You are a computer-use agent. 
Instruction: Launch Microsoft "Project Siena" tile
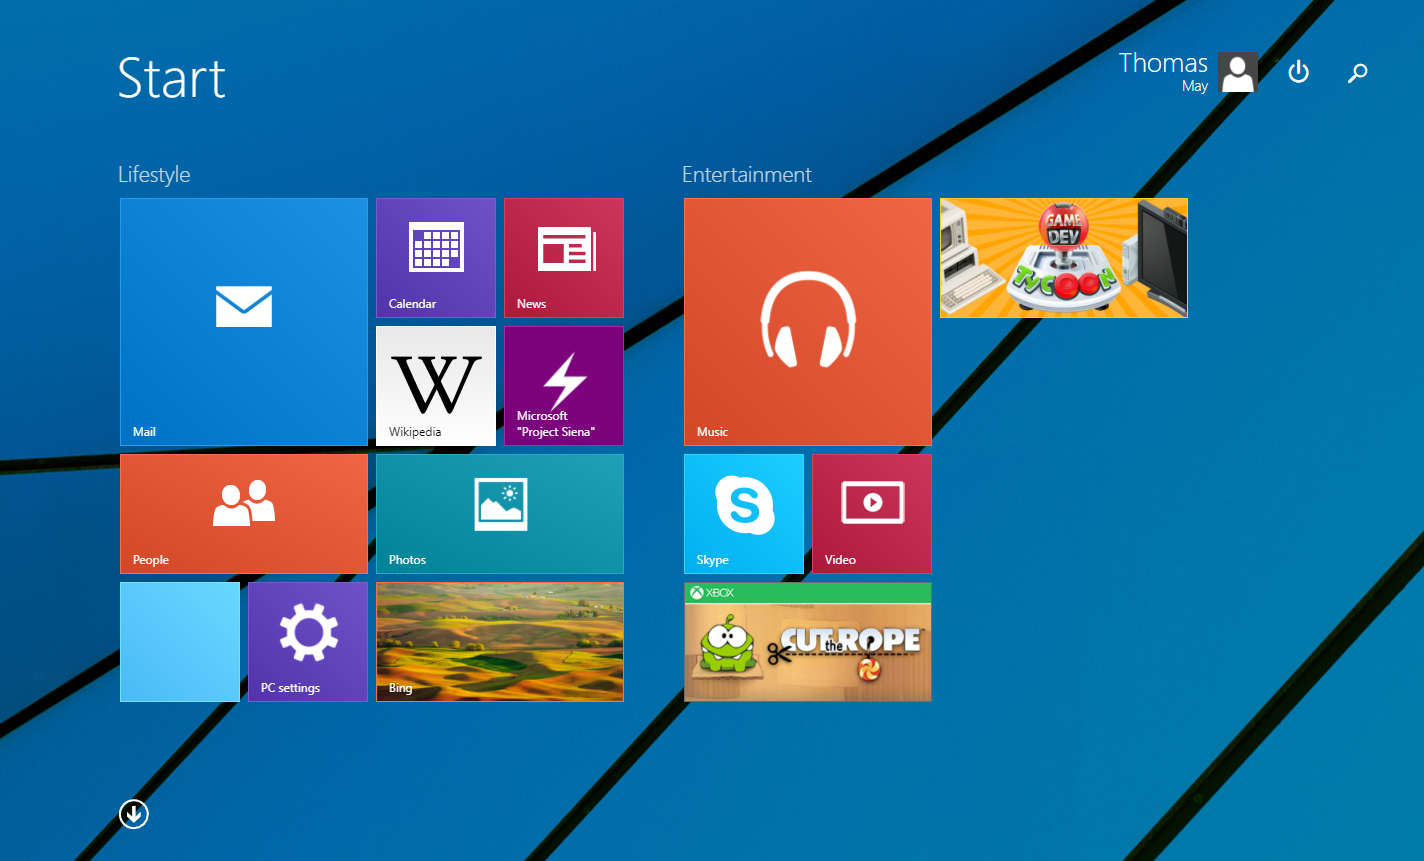(564, 386)
